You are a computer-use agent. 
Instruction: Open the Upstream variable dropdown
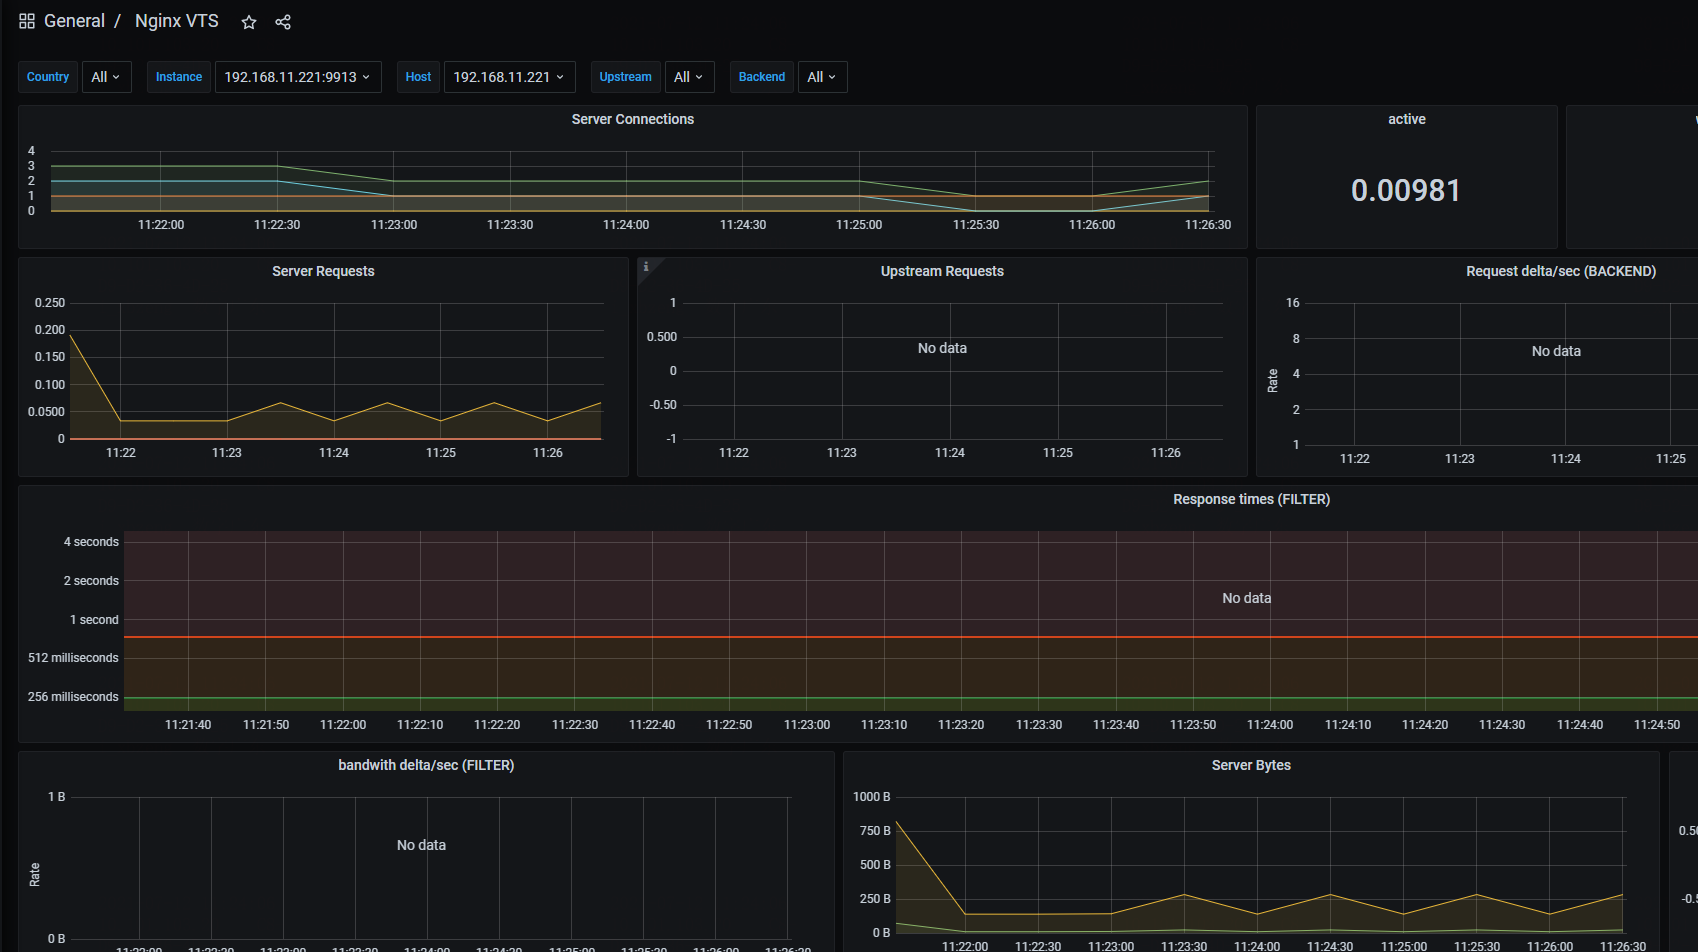[689, 77]
